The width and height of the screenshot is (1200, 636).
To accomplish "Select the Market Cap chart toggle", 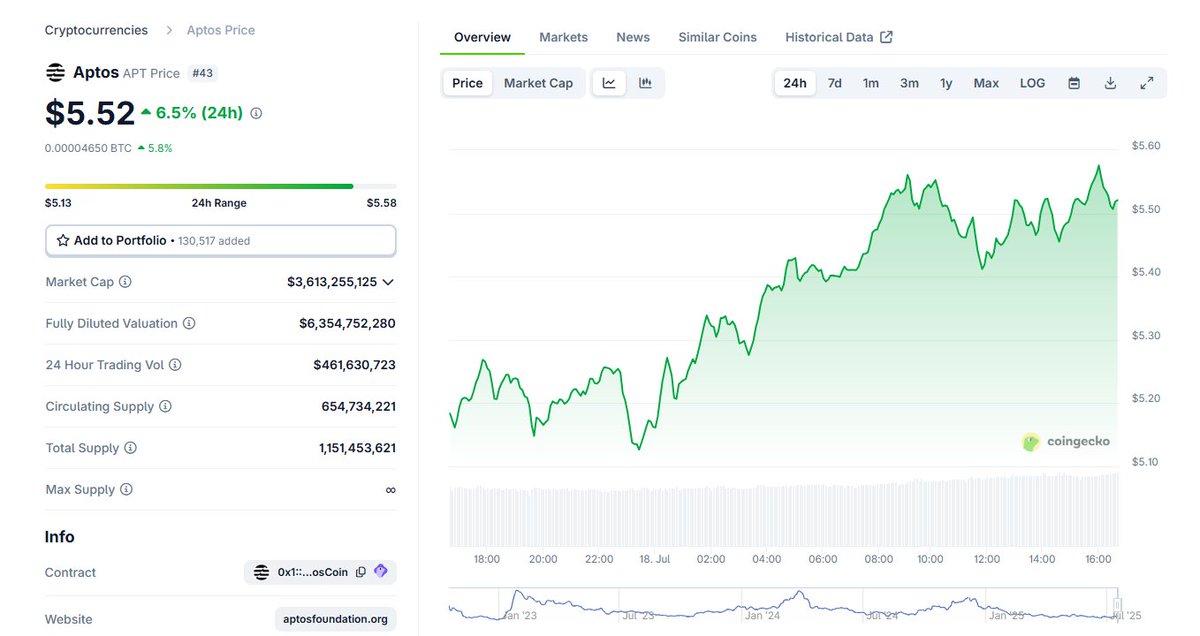I will pos(538,83).
